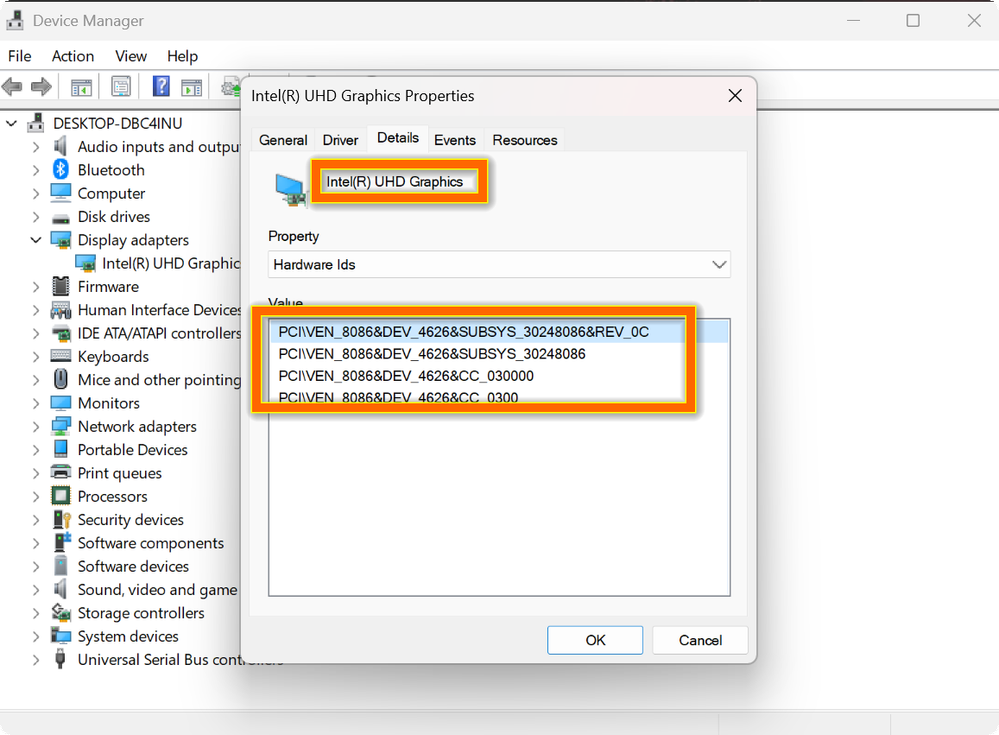Switch to the Events tab
Image resolution: width=999 pixels, height=735 pixels.
[455, 140]
